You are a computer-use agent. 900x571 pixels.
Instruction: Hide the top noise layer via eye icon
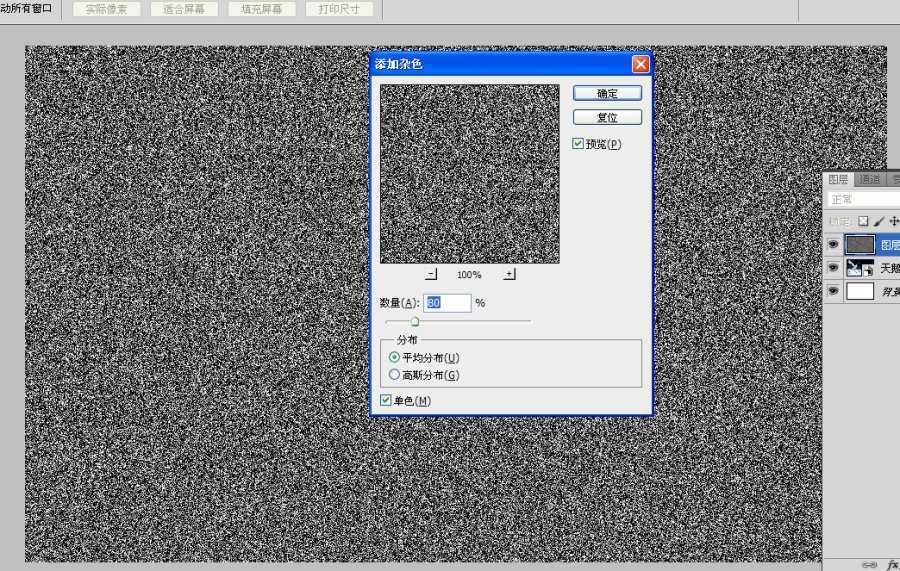(833, 244)
